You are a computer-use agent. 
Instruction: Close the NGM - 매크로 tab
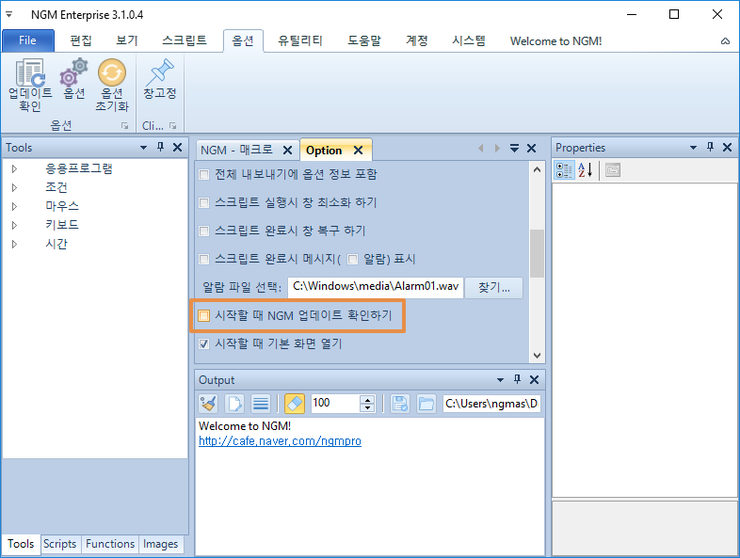287,150
